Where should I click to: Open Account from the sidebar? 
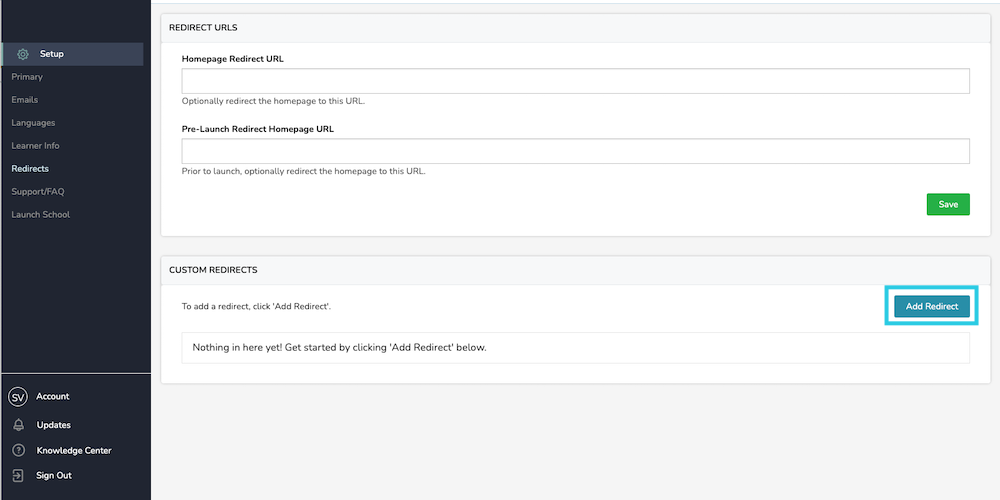[53, 397]
